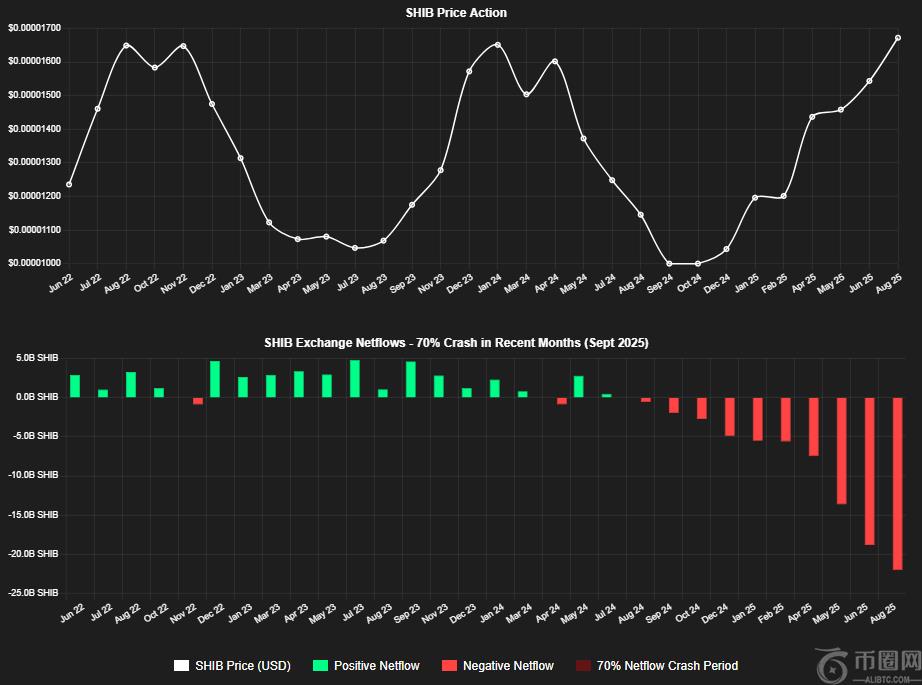Screen dimensions: 922x685
Task: Click the white SHIB Price legend swatch
Action: pos(181,665)
